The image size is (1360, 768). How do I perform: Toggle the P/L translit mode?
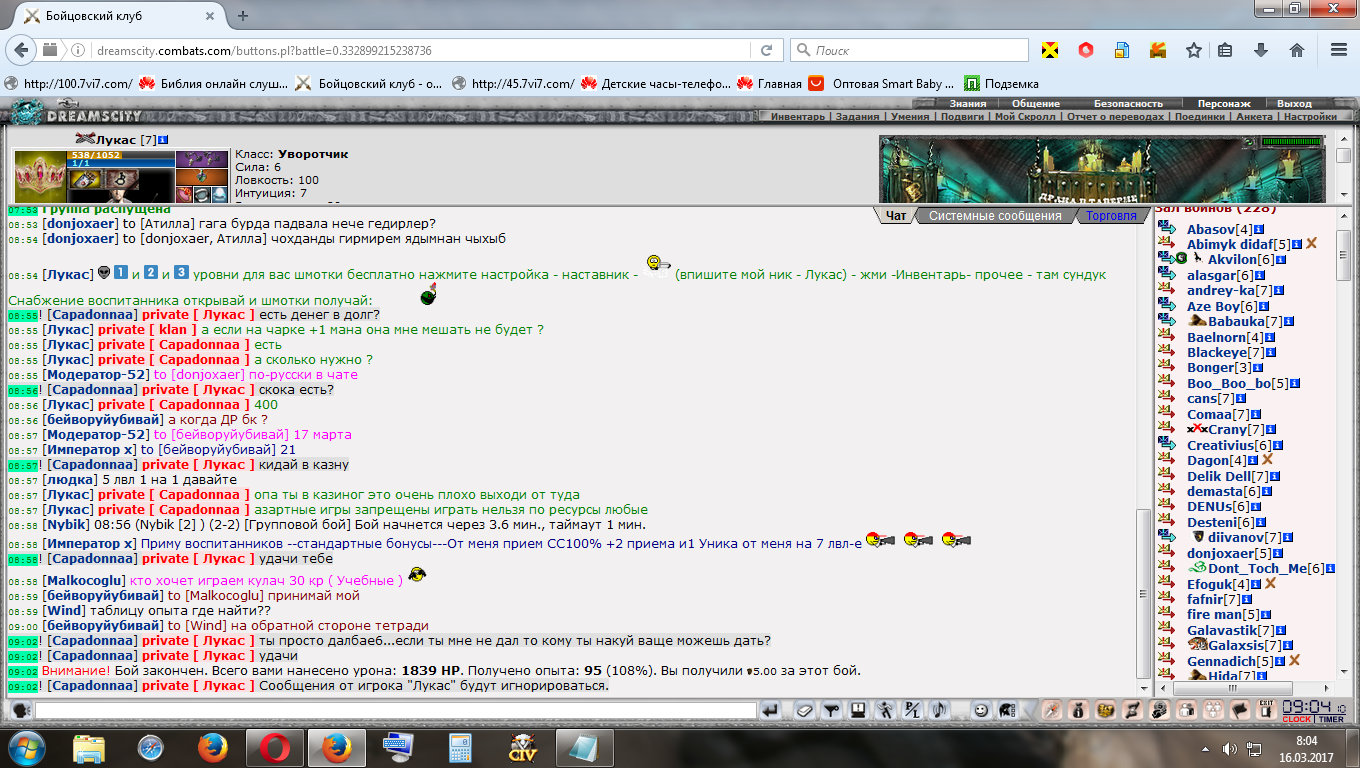[911, 710]
